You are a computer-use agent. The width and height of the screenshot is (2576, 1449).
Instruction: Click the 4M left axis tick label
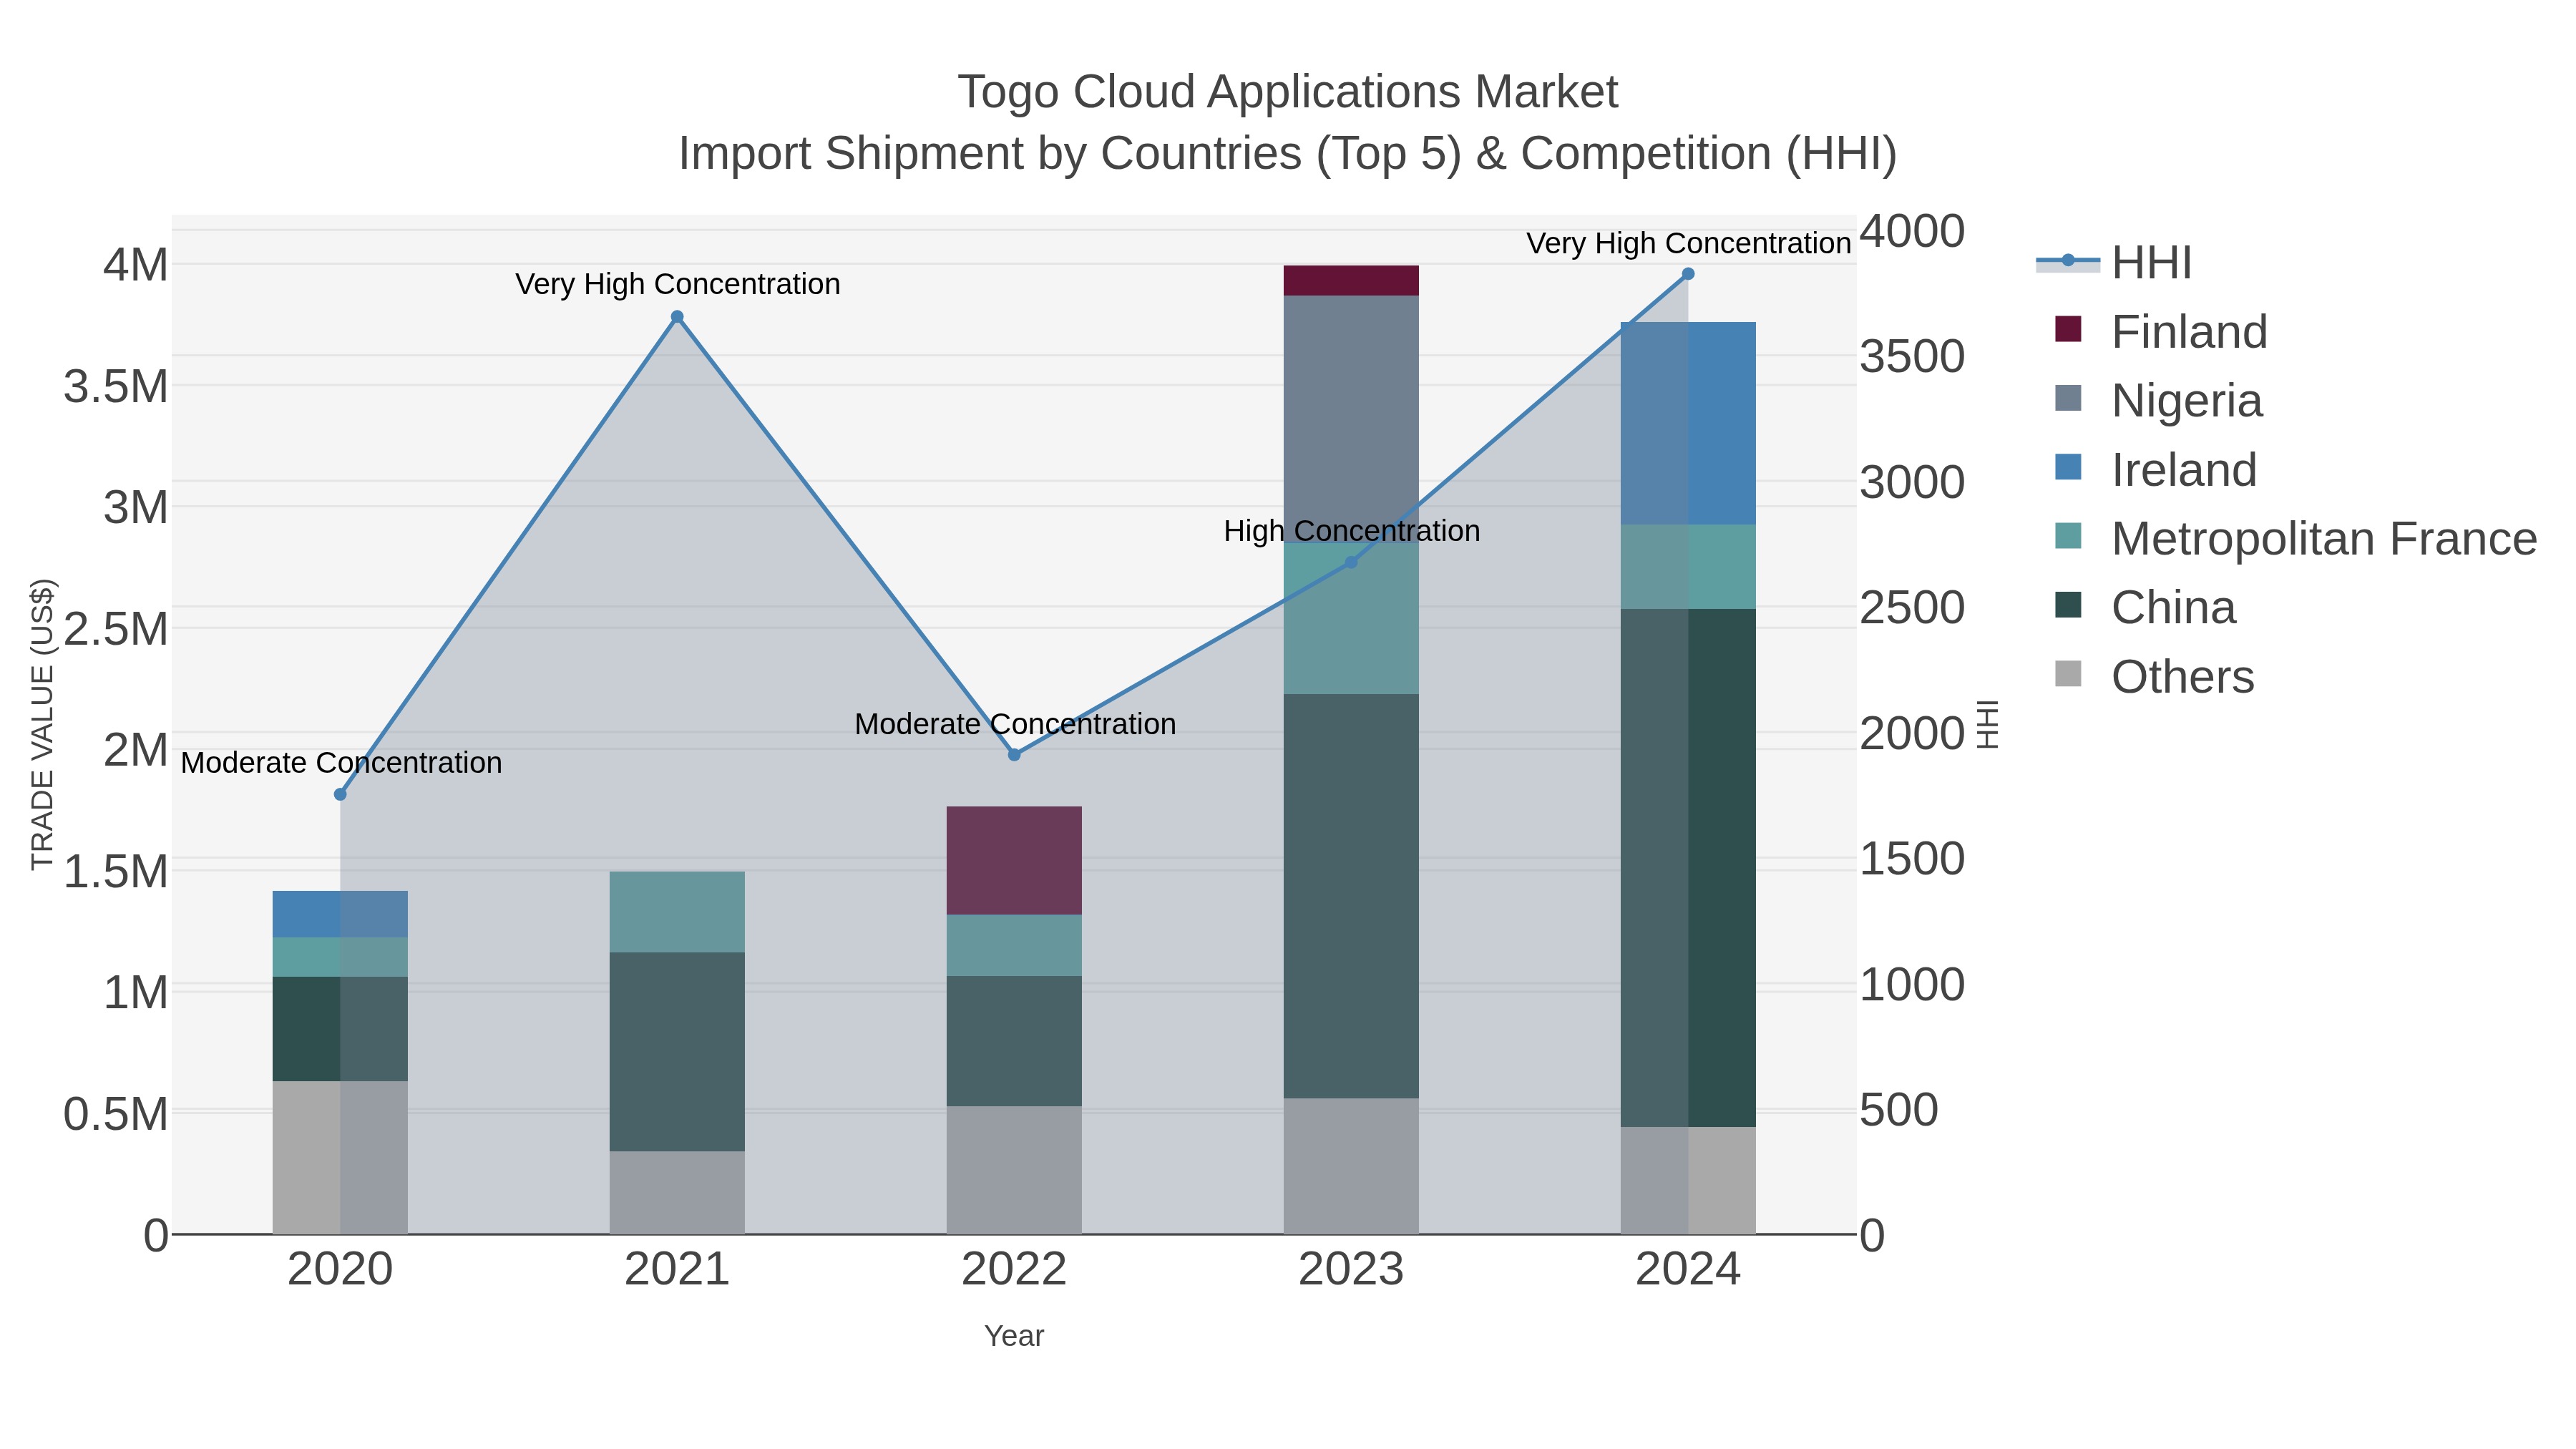coord(136,266)
